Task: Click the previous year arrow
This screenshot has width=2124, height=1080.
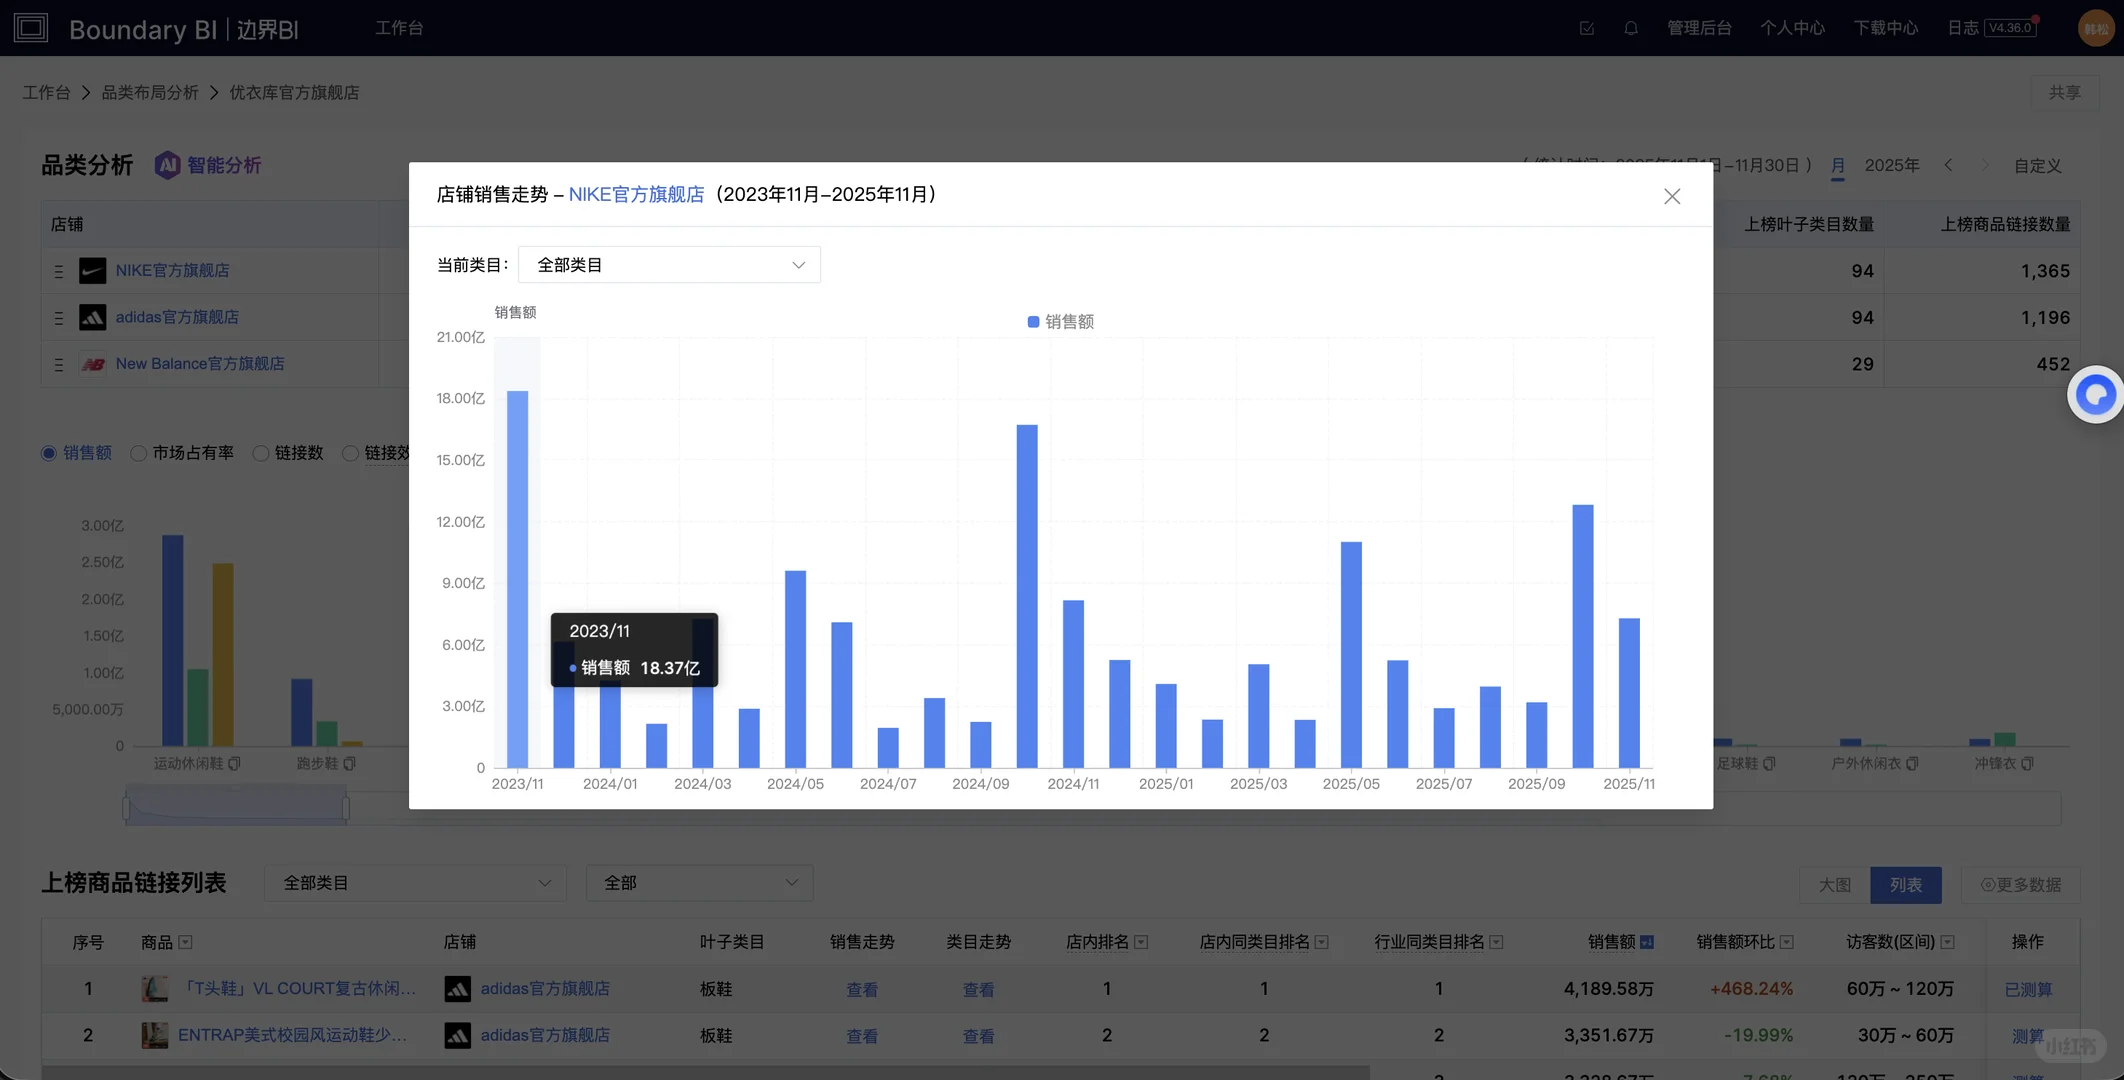Action: (x=1948, y=165)
